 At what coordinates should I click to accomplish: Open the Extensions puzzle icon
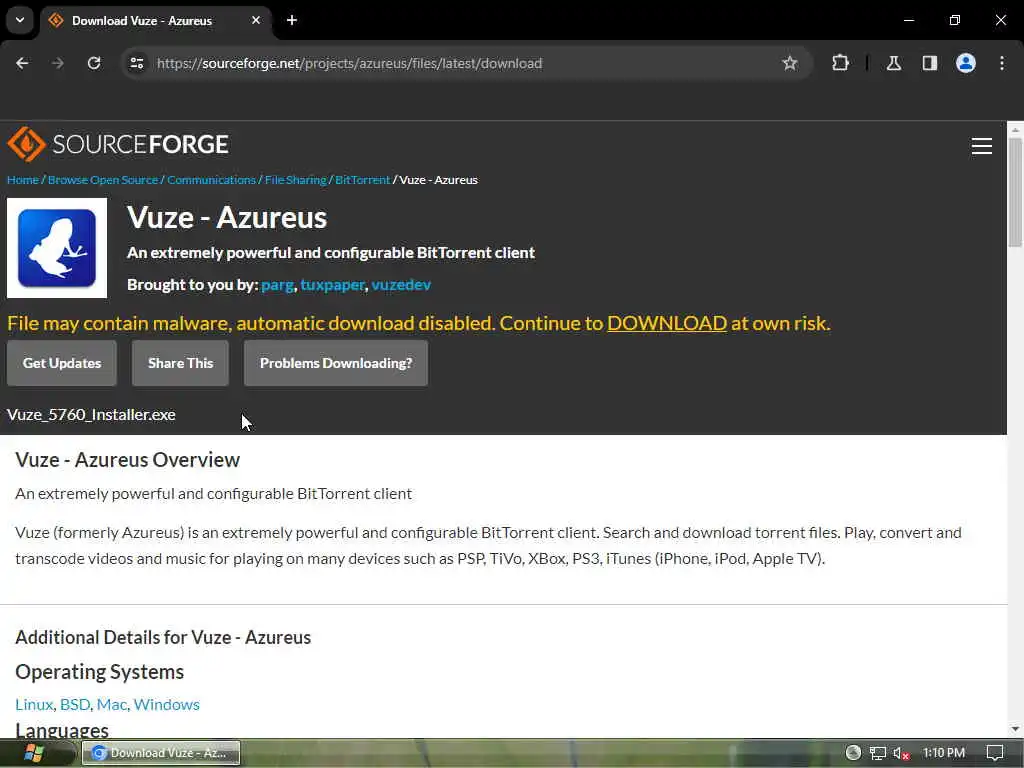tap(840, 63)
